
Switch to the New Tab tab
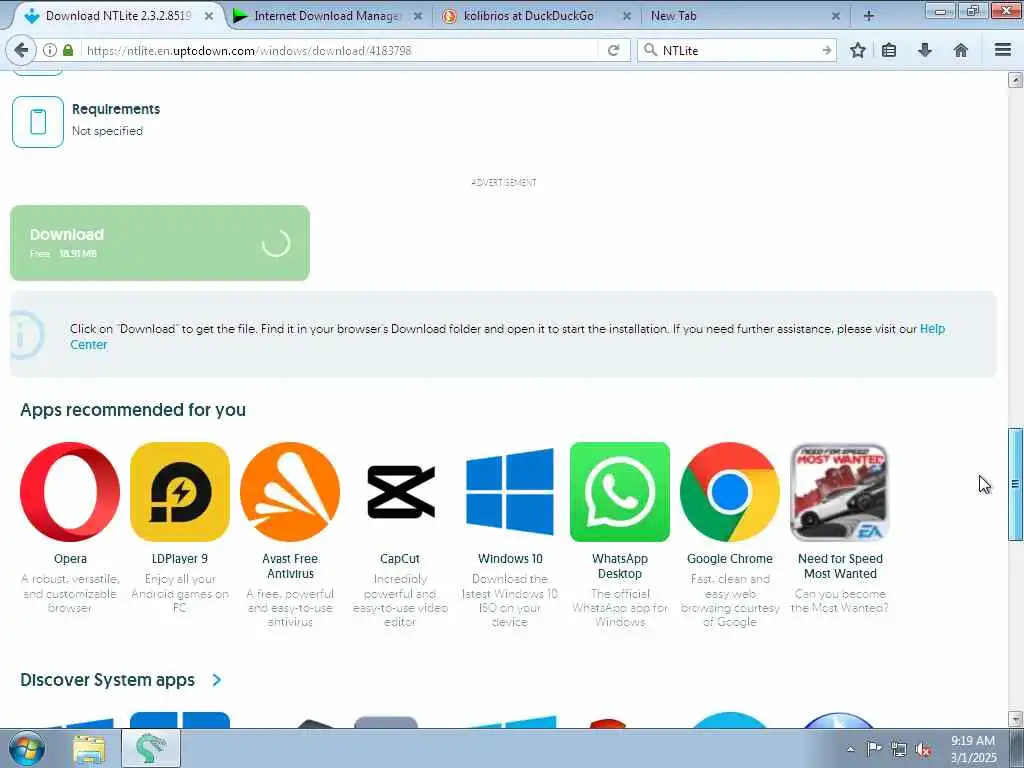coord(673,16)
